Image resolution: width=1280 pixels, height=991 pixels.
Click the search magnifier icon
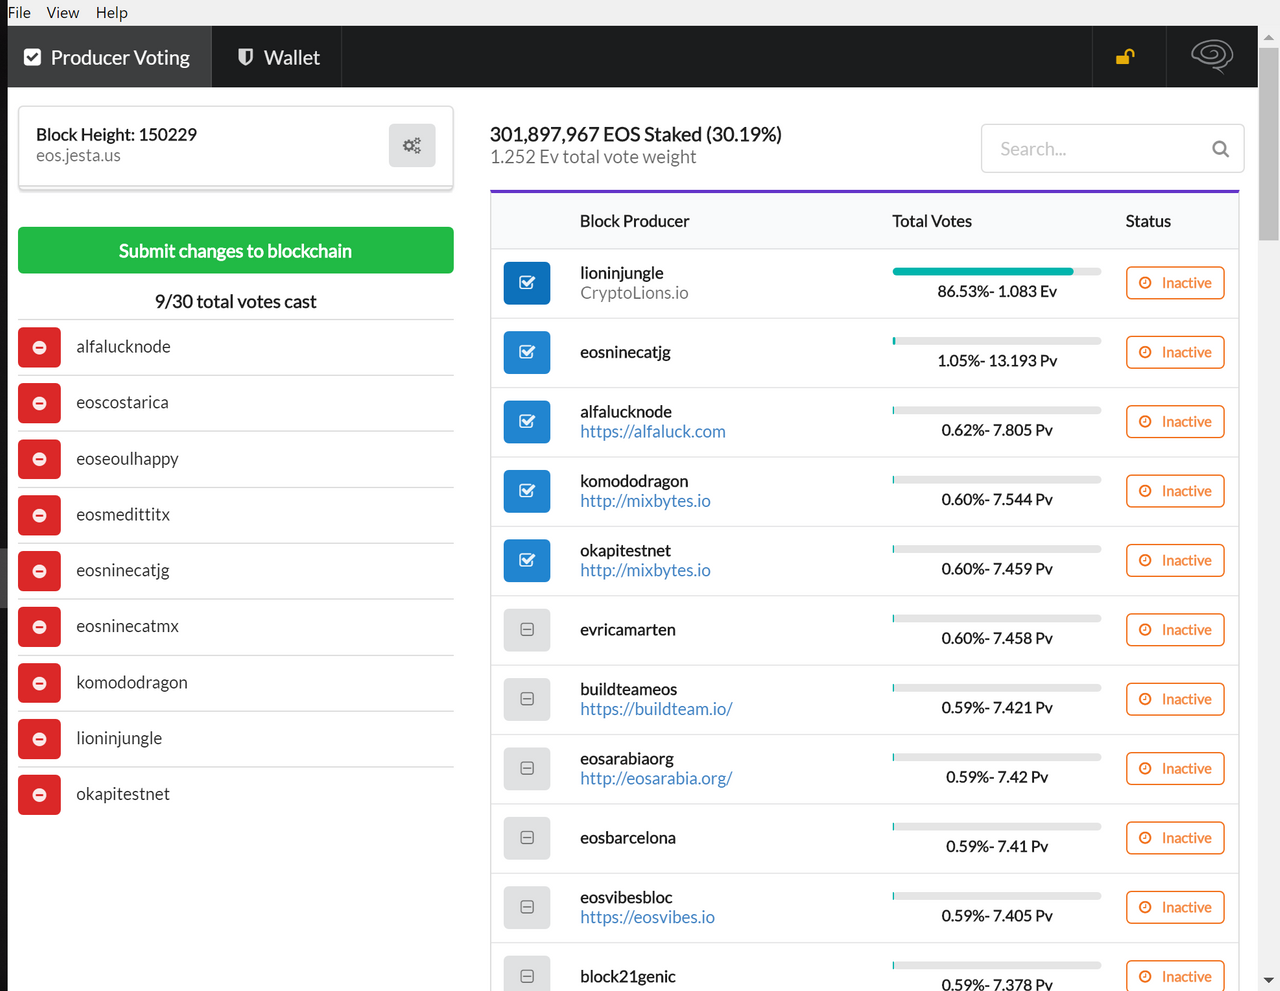click(x=1220, y=149)
